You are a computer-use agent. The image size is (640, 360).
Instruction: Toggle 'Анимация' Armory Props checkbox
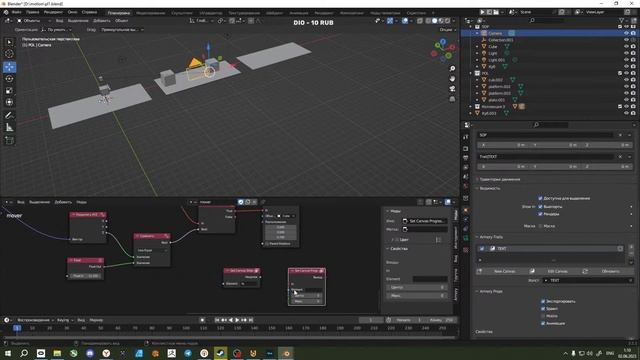pos(543,323)
